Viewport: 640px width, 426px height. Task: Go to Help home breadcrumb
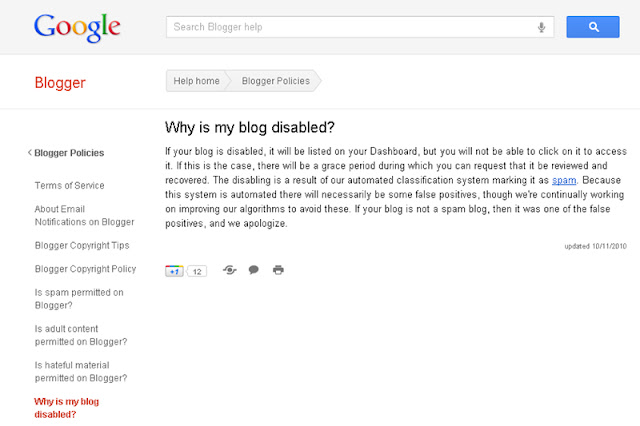pyautogui.click(x=196, y=81)
